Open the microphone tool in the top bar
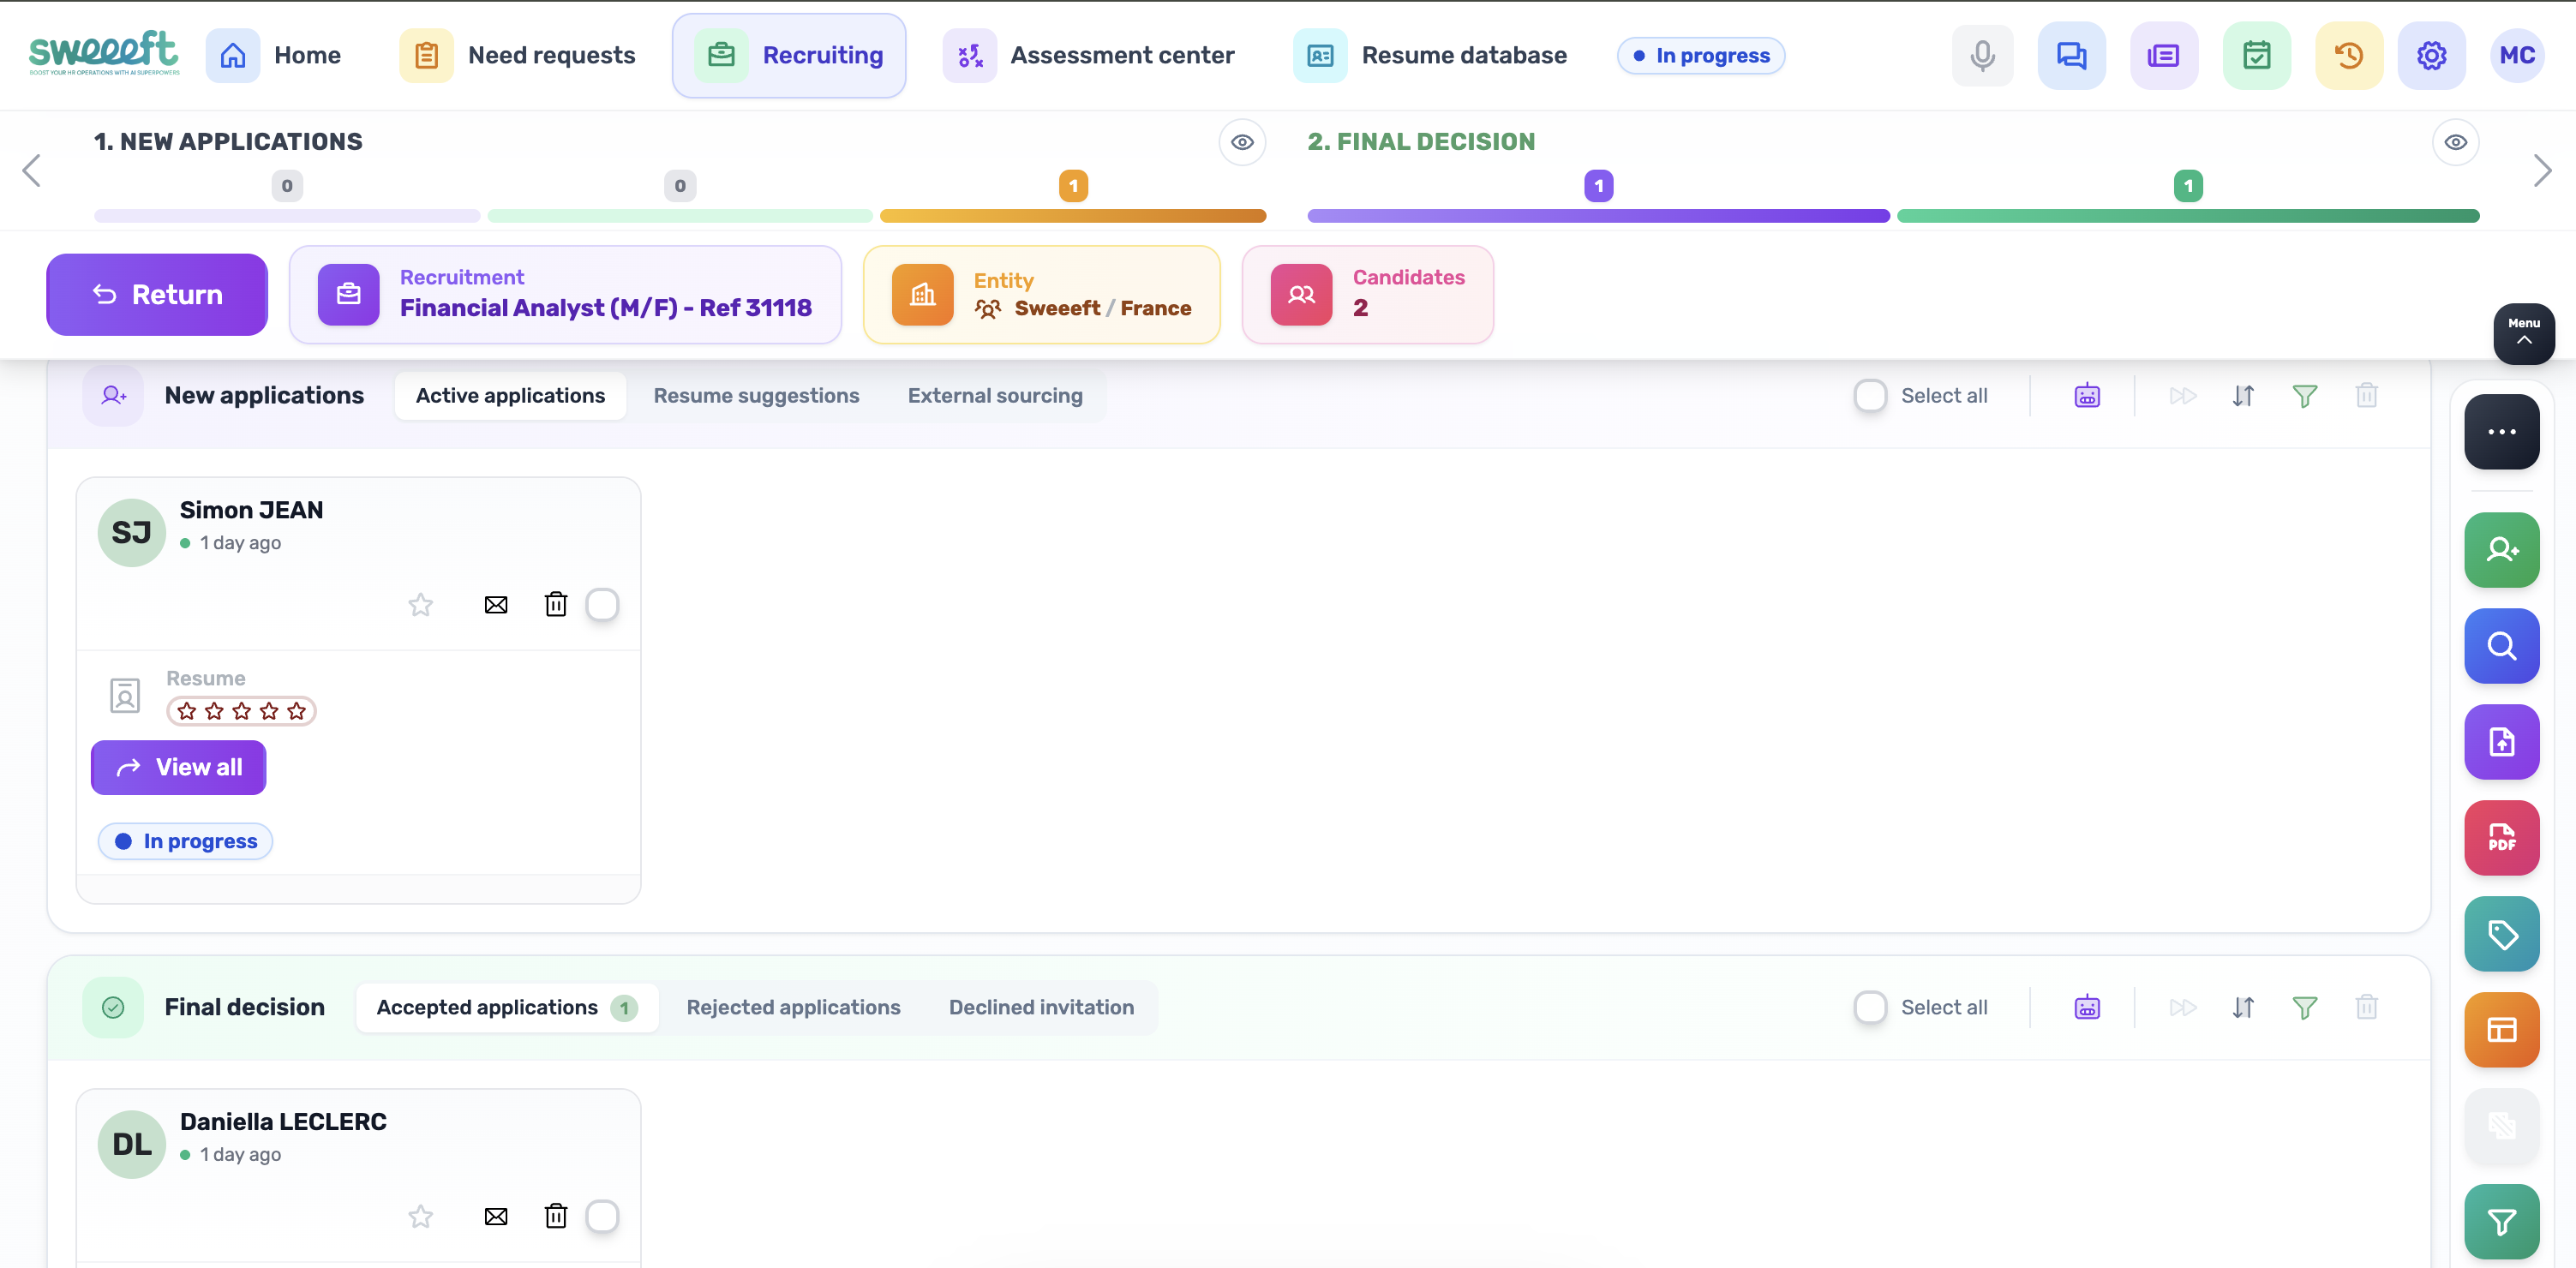This screenshot has width=2576, height=1268. pyautogui.click(x=1982, y=55)
